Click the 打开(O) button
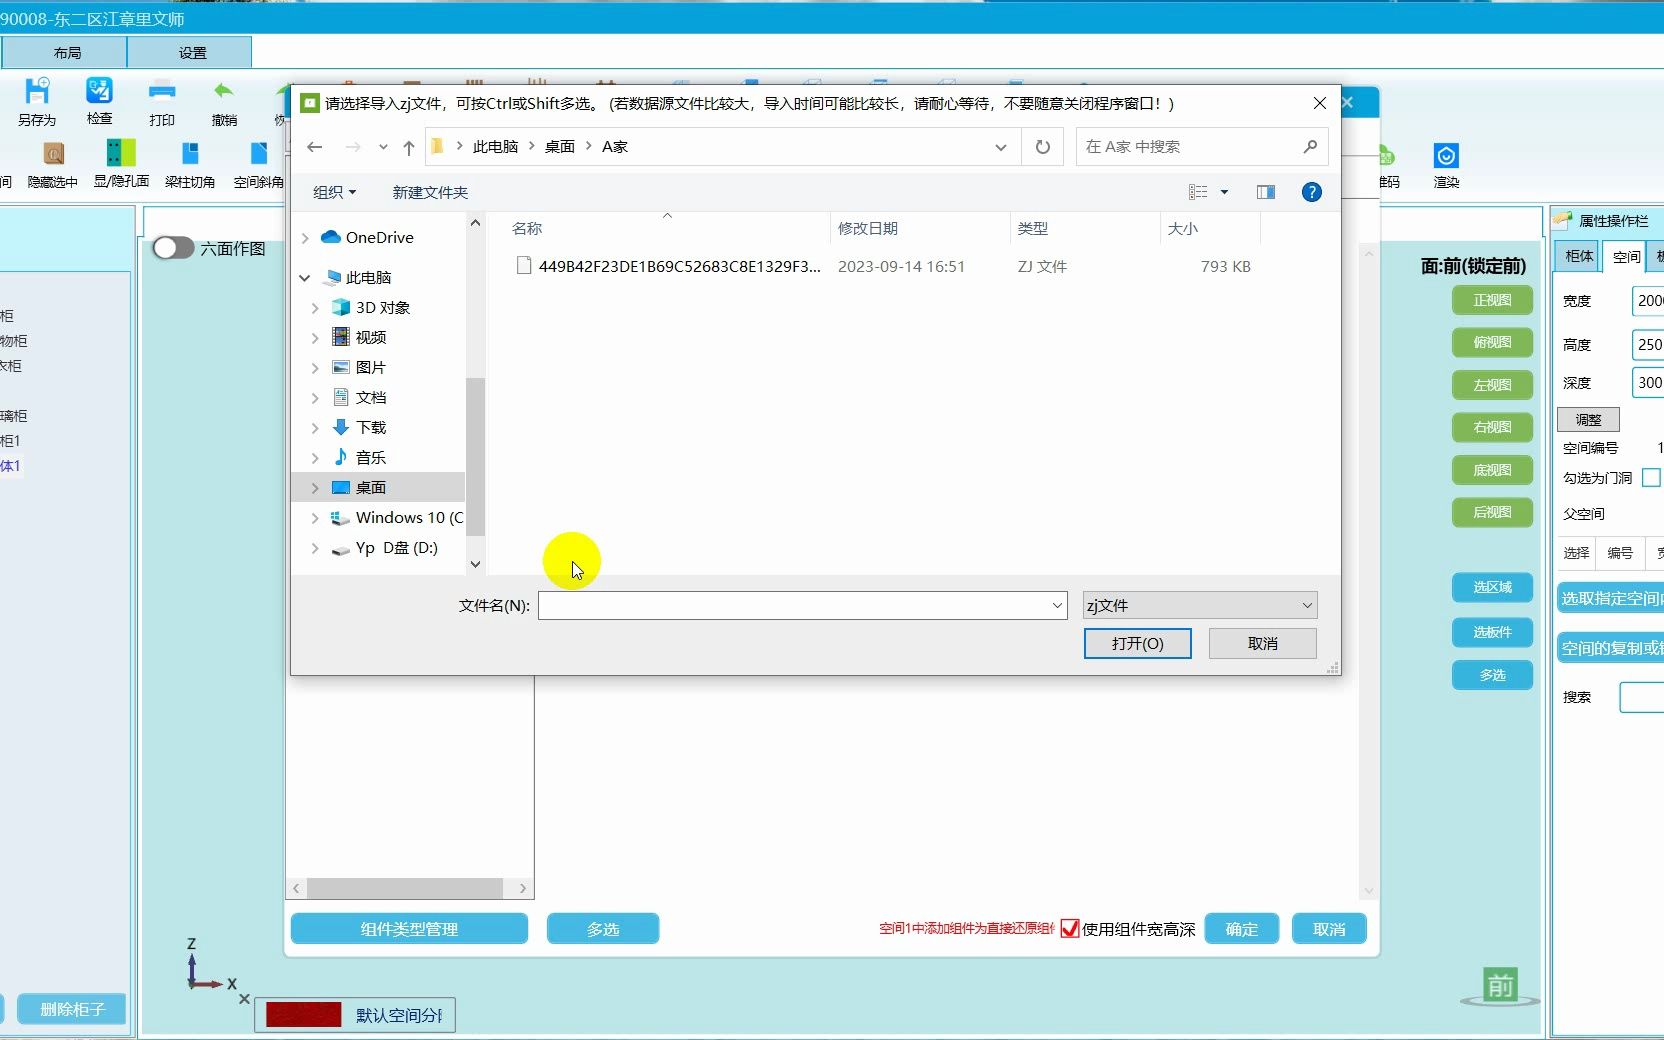This screenshot has width=1664, height=1040. point(1137,643)
